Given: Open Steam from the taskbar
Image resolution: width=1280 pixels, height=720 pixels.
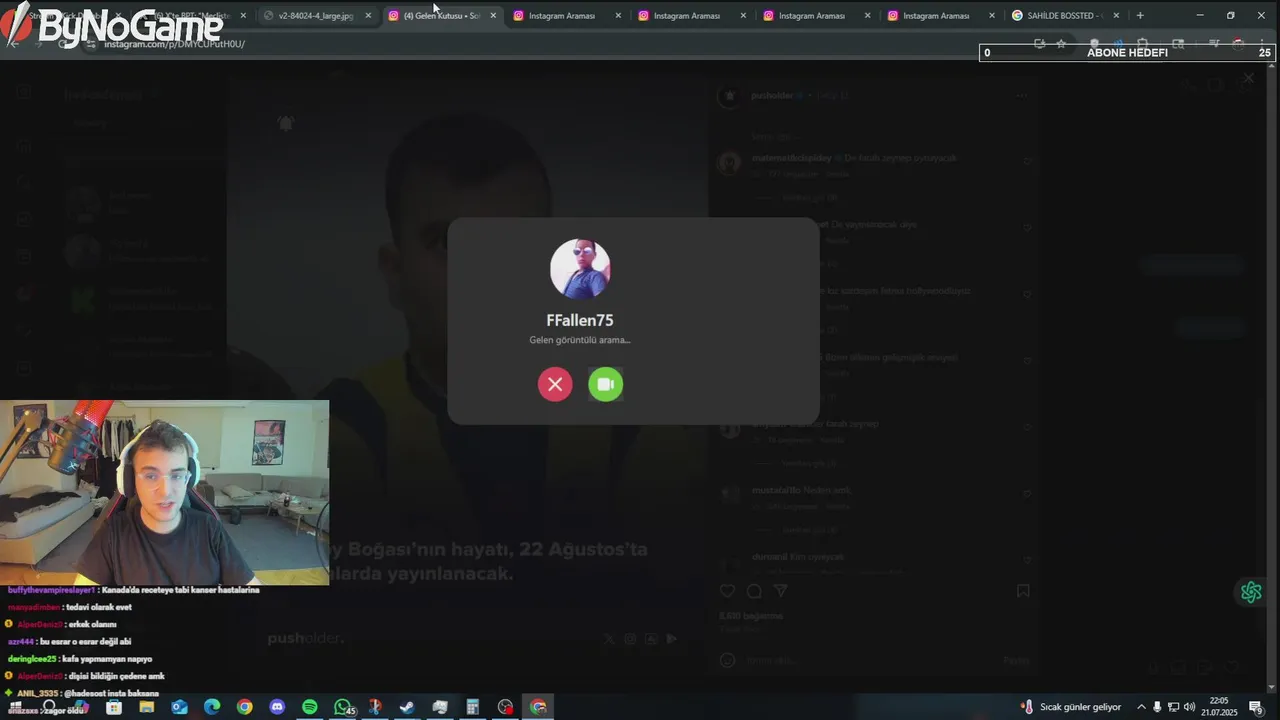Looking at the screenshot, I should [407, 707].
